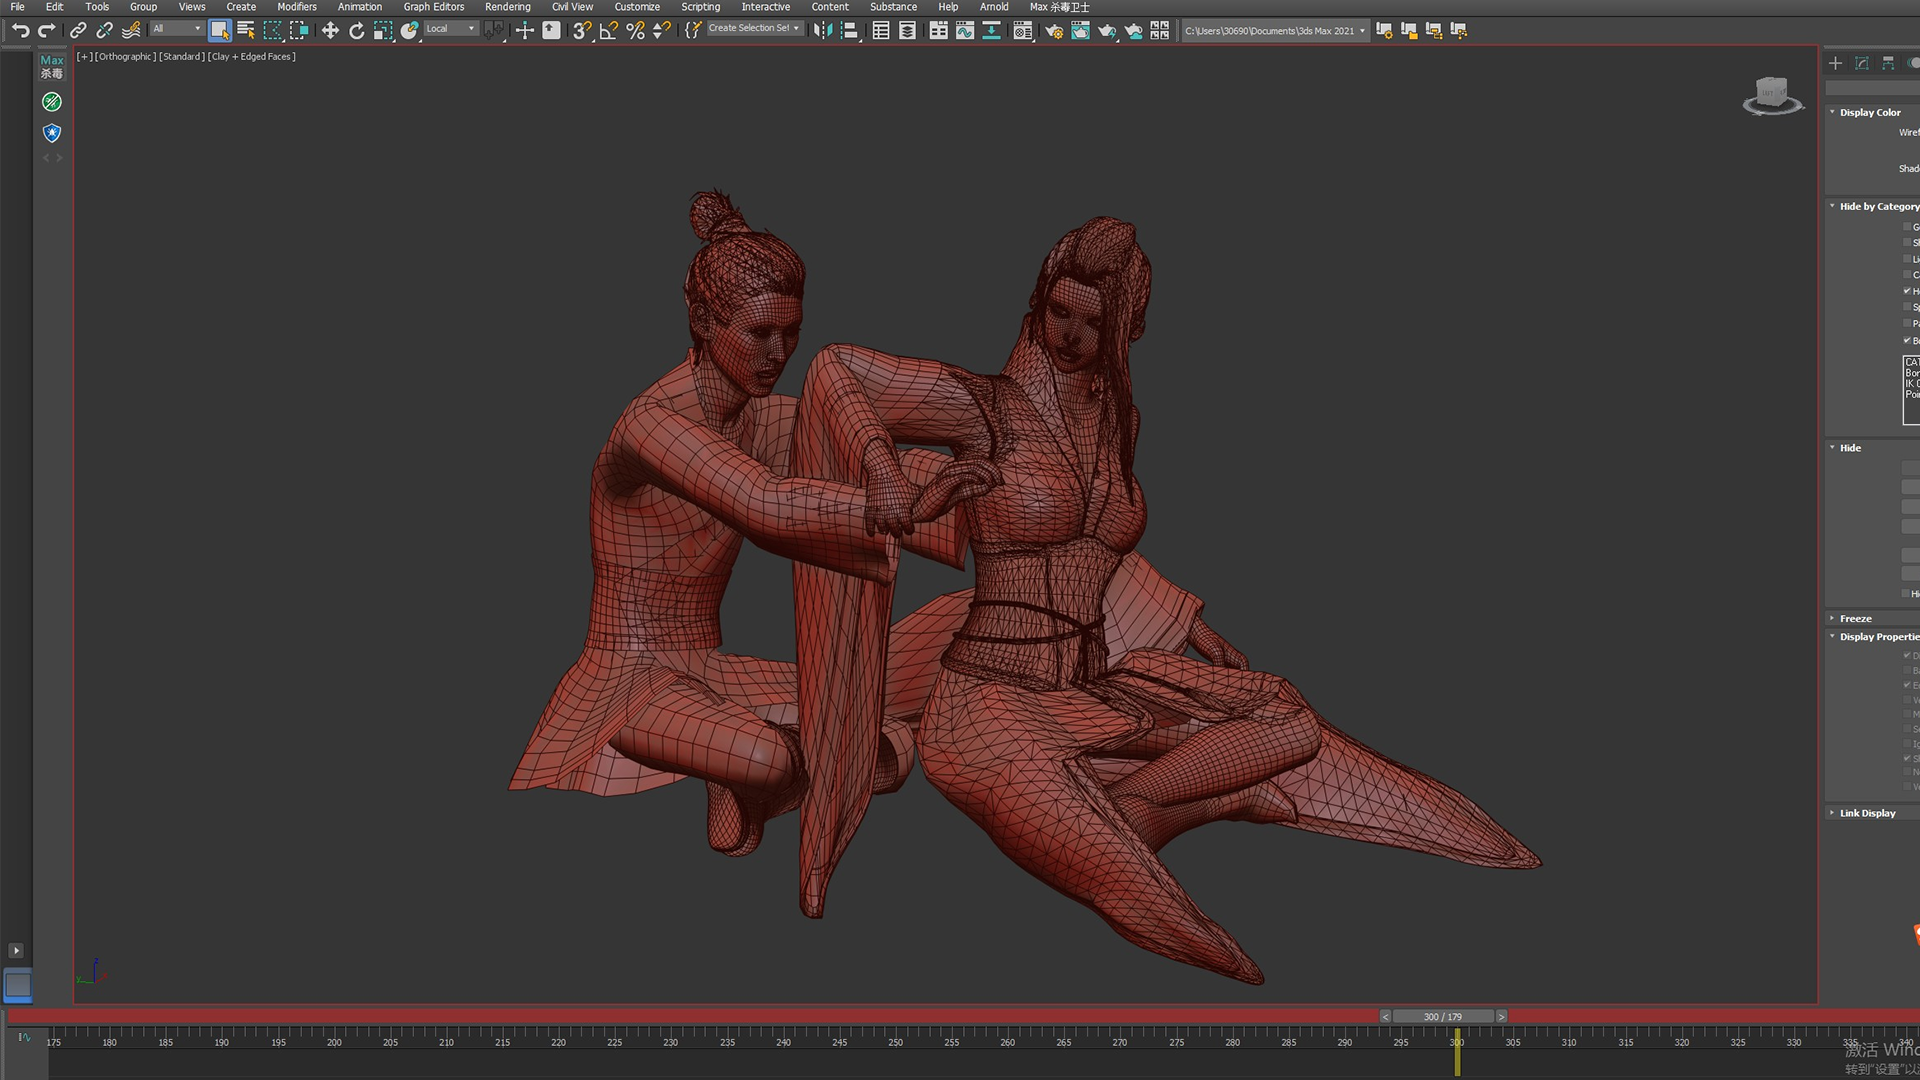Toggle the Geometry hide checkbox
The height and width of the screenshot is (1080, 1920).
click(x=1907, y=227)
